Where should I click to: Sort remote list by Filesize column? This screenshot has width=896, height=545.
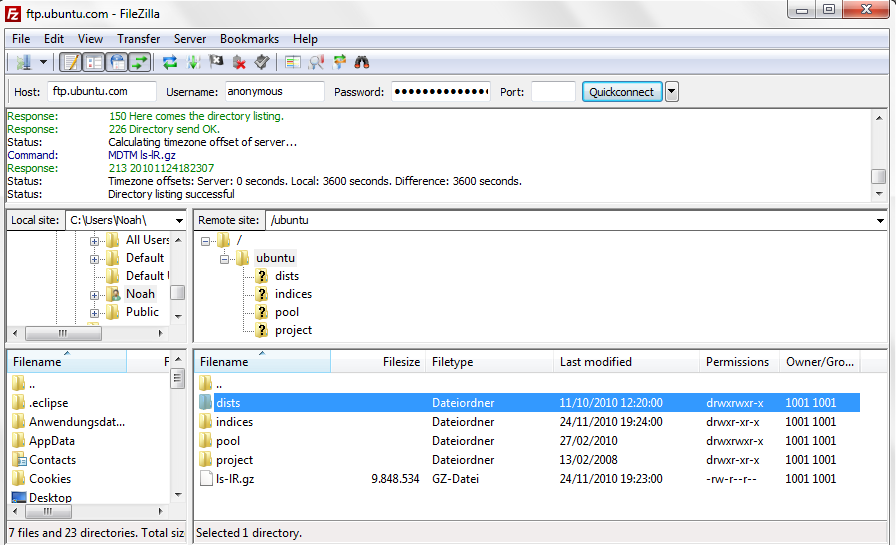[x=378, y=362]
